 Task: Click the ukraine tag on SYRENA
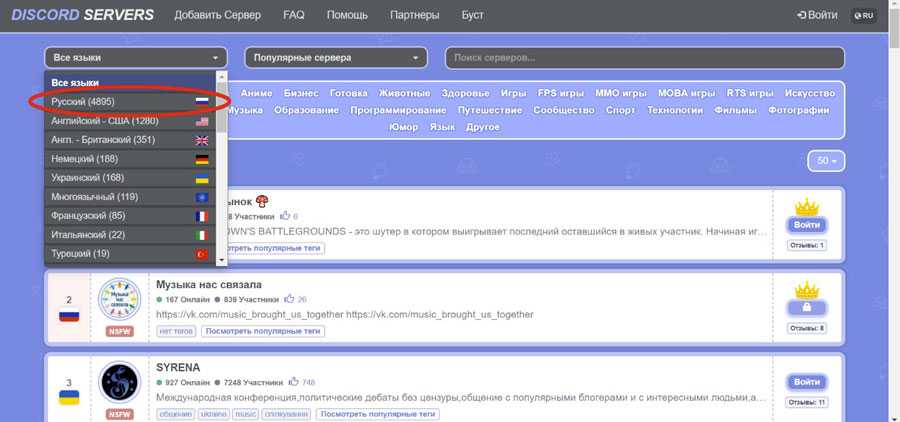[x=214, y=414]
